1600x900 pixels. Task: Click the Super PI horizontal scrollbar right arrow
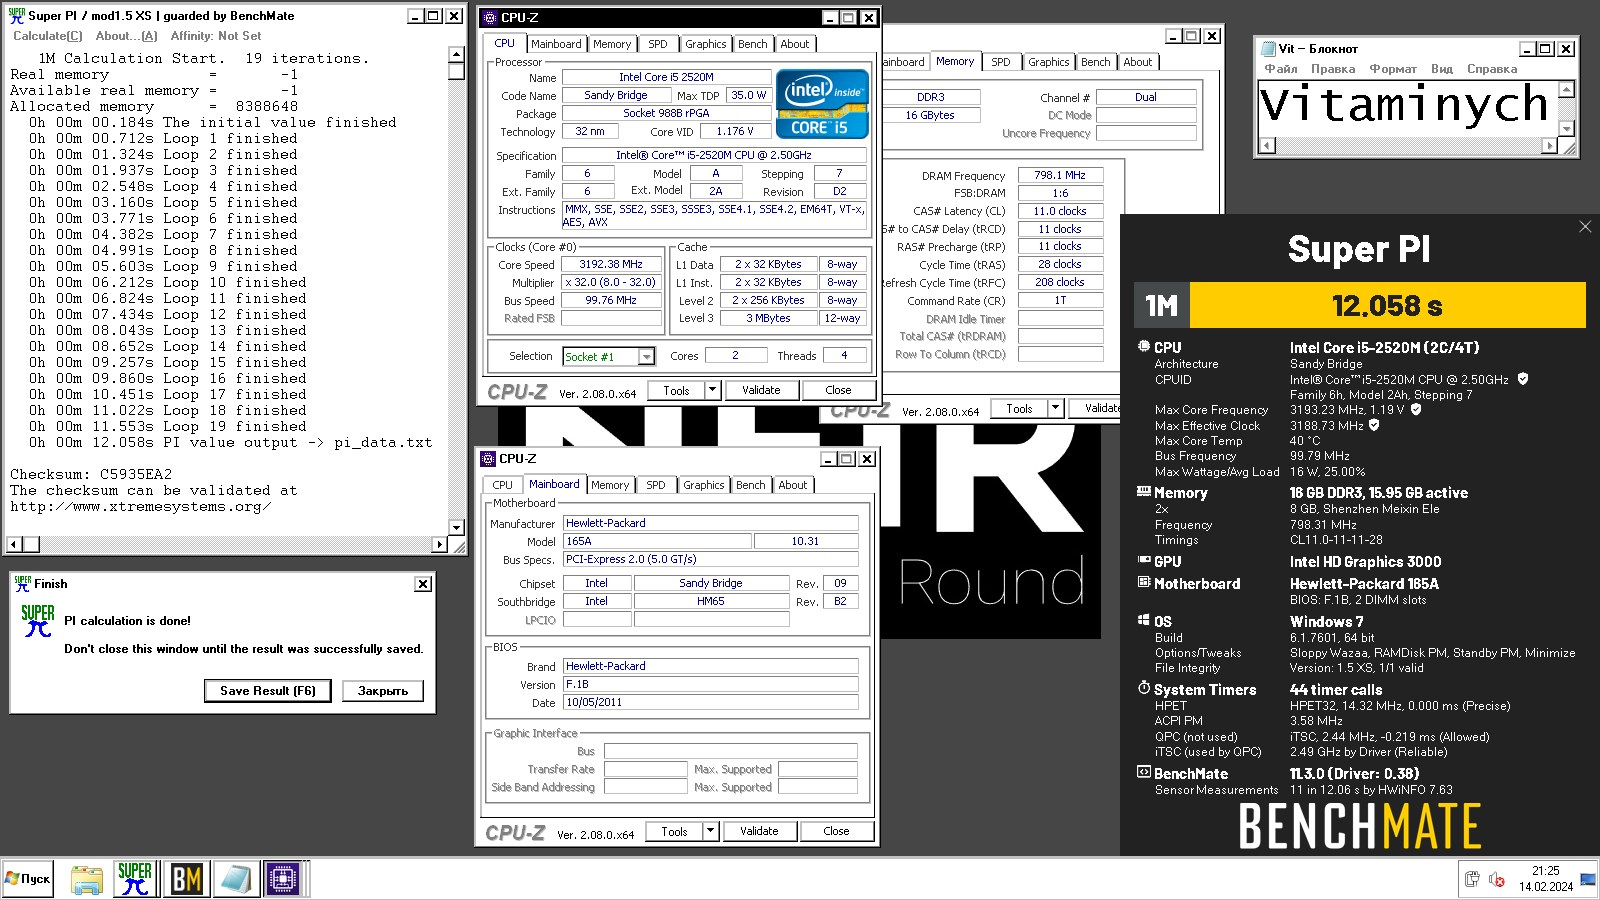pos(439,544)
